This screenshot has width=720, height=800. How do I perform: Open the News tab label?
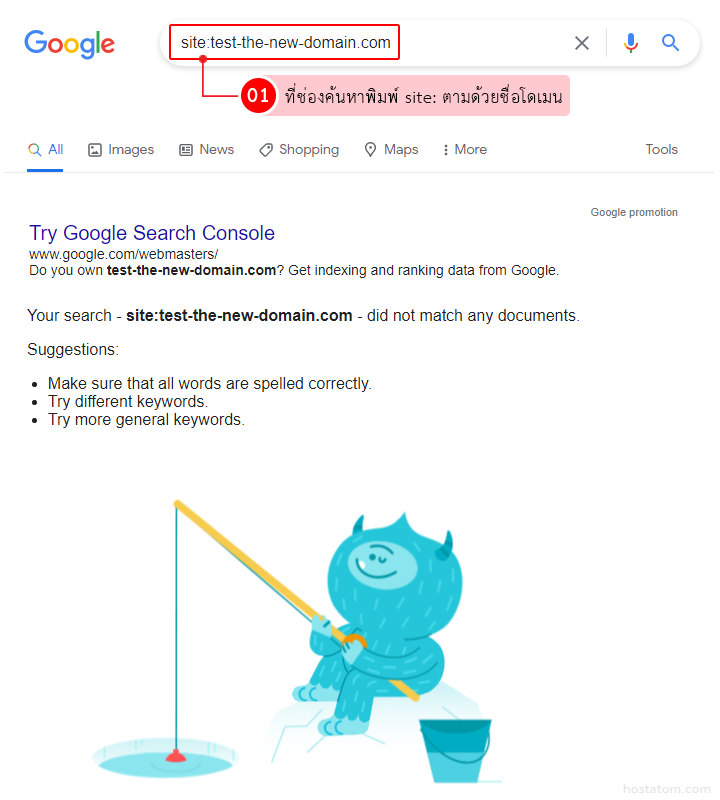pos(217,149)
